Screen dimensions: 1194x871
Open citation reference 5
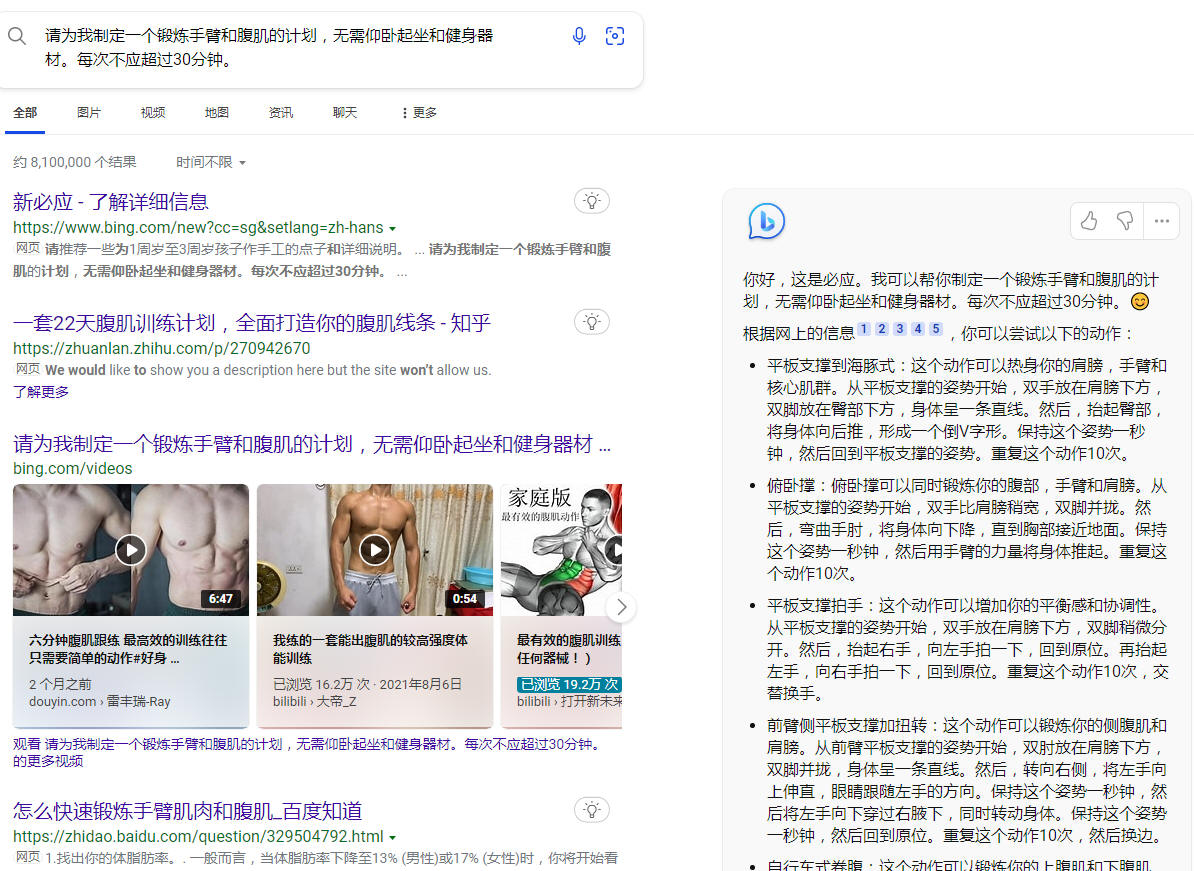pos(937,329)
